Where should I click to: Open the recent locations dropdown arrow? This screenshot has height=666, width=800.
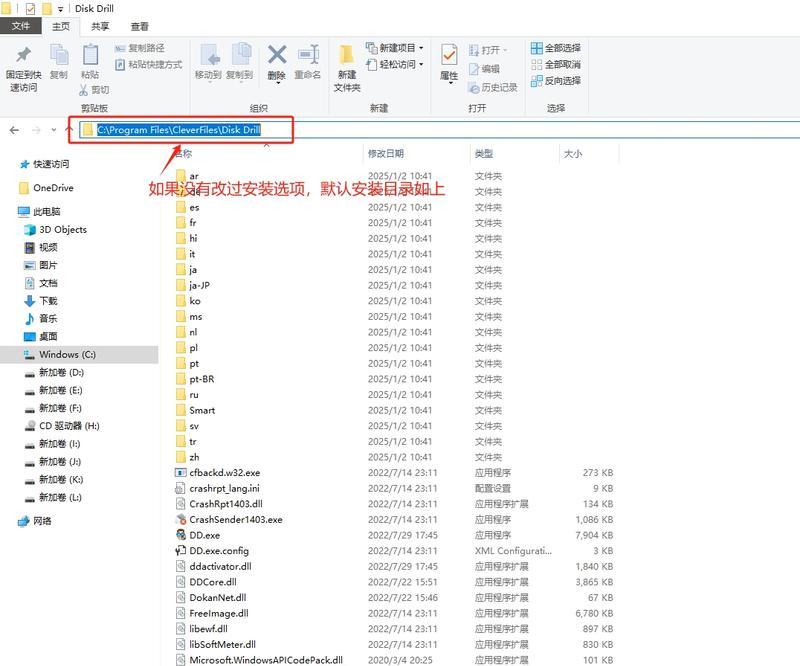[54, 130]
